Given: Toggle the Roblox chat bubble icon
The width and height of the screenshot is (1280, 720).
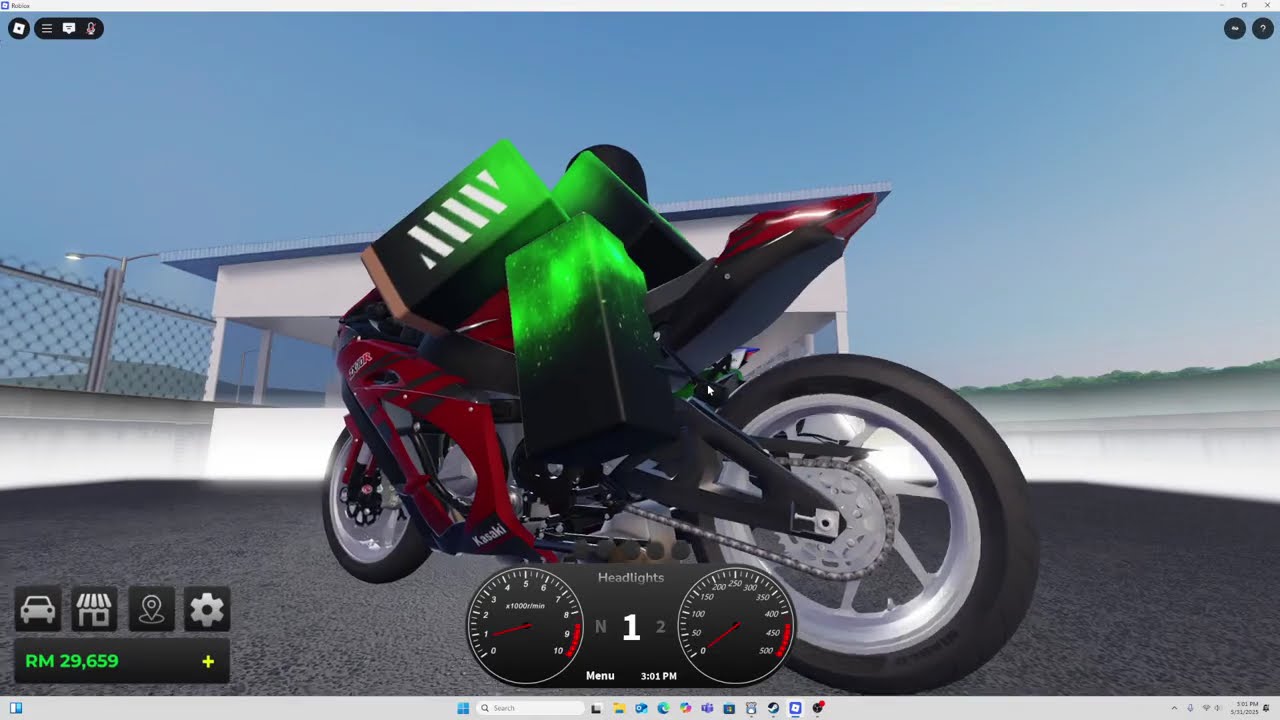Looking at the screenshot, I should click(x=69, y=28).
